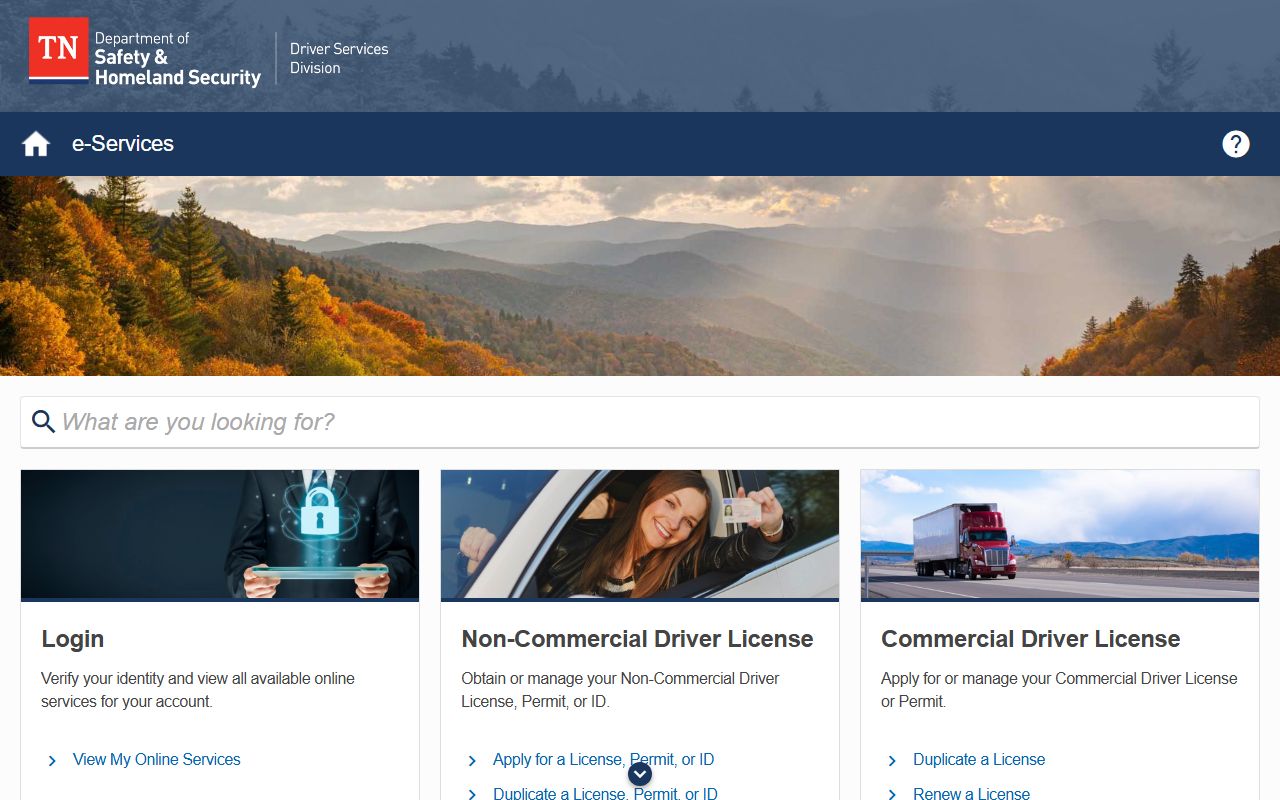1280x800 pixels.
Task: Click the scroll-down arrow circle button
Action: [x=640, y=773]
